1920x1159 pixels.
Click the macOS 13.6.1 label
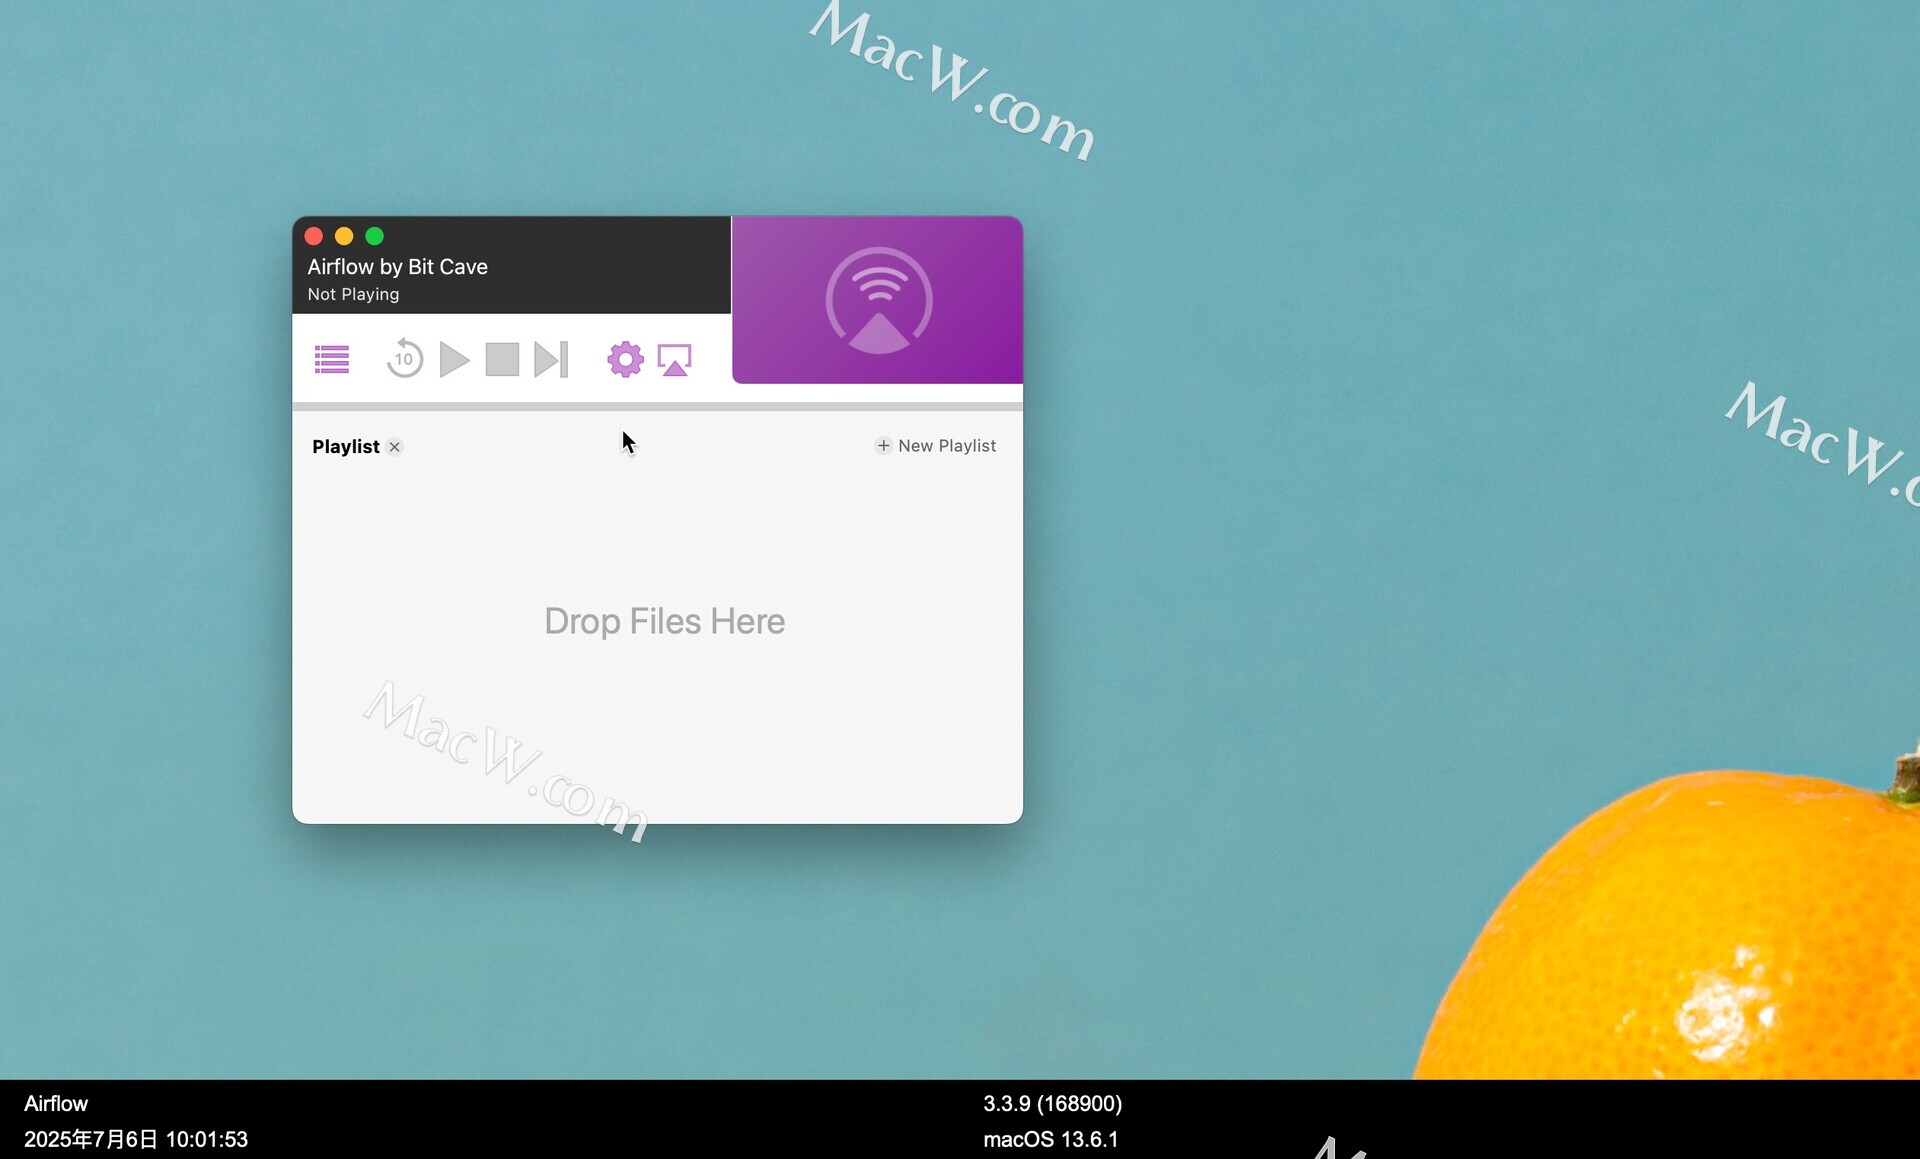point(1051,1139)
